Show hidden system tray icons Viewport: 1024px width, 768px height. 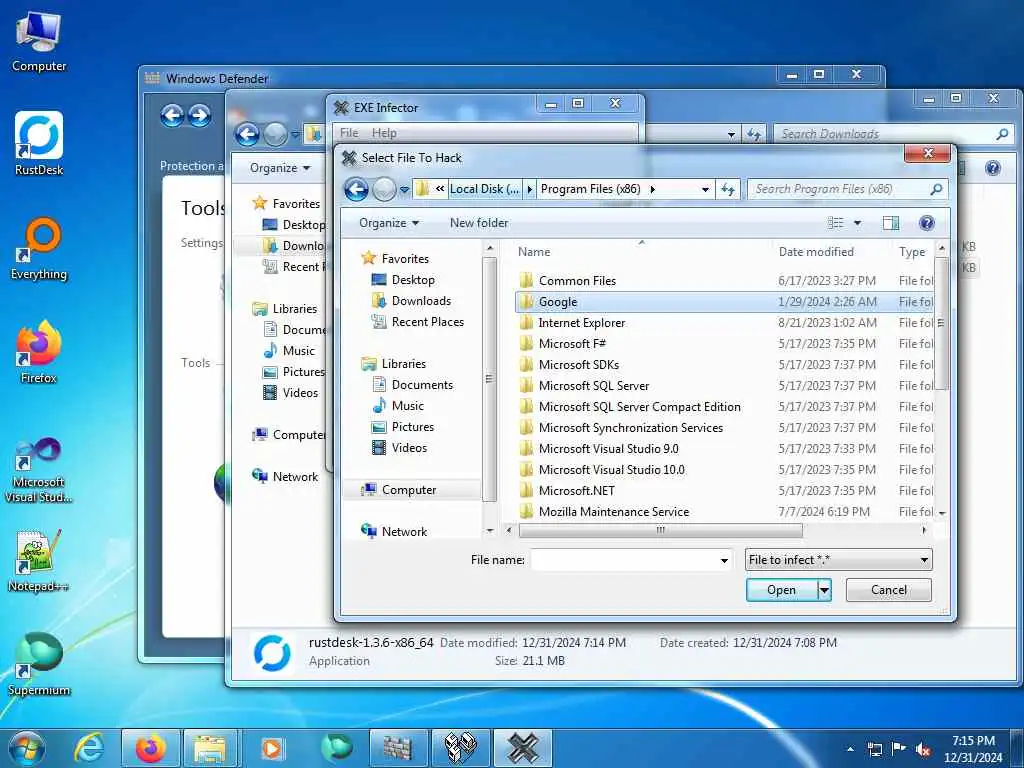click(x=850, y=749)
